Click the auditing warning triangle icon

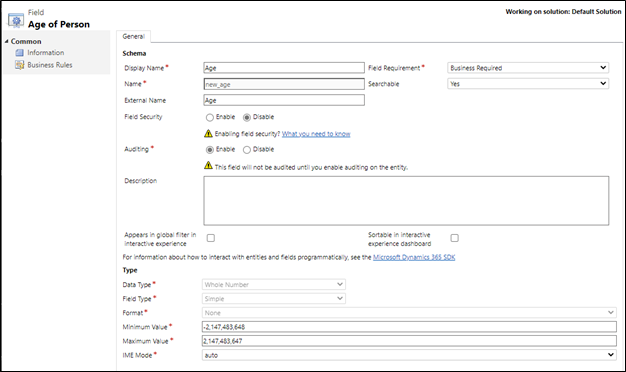click(x=208, y=165)
